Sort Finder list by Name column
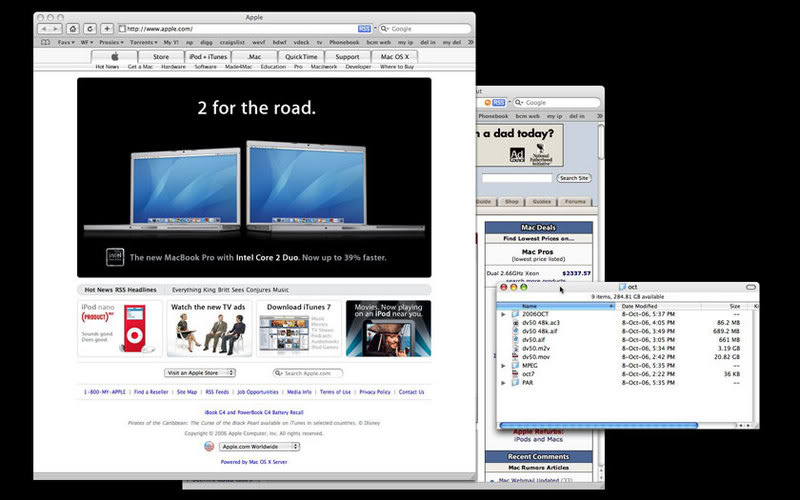 click(556, 306)
